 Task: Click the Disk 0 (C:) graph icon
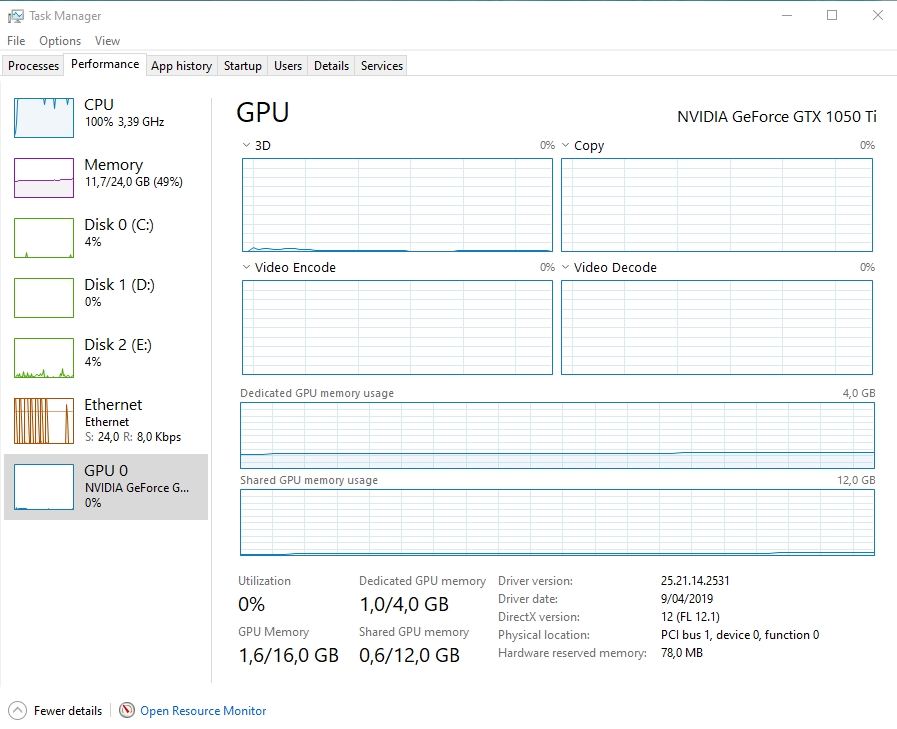[x=44, y=238]
